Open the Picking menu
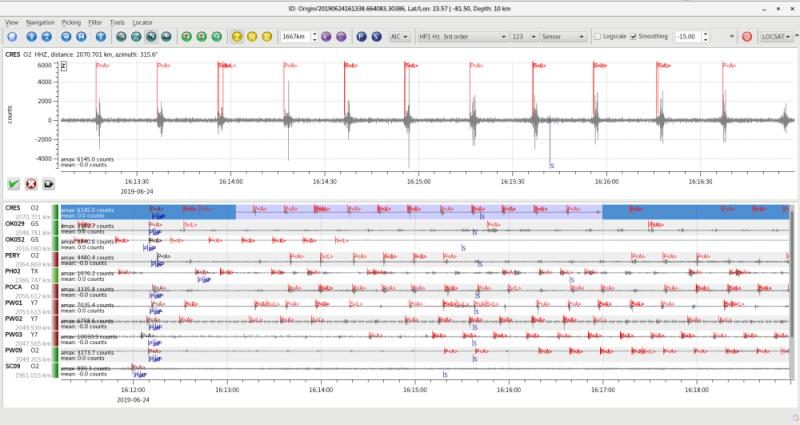Viewport: 800px width, 425px height. pos(71,22)
